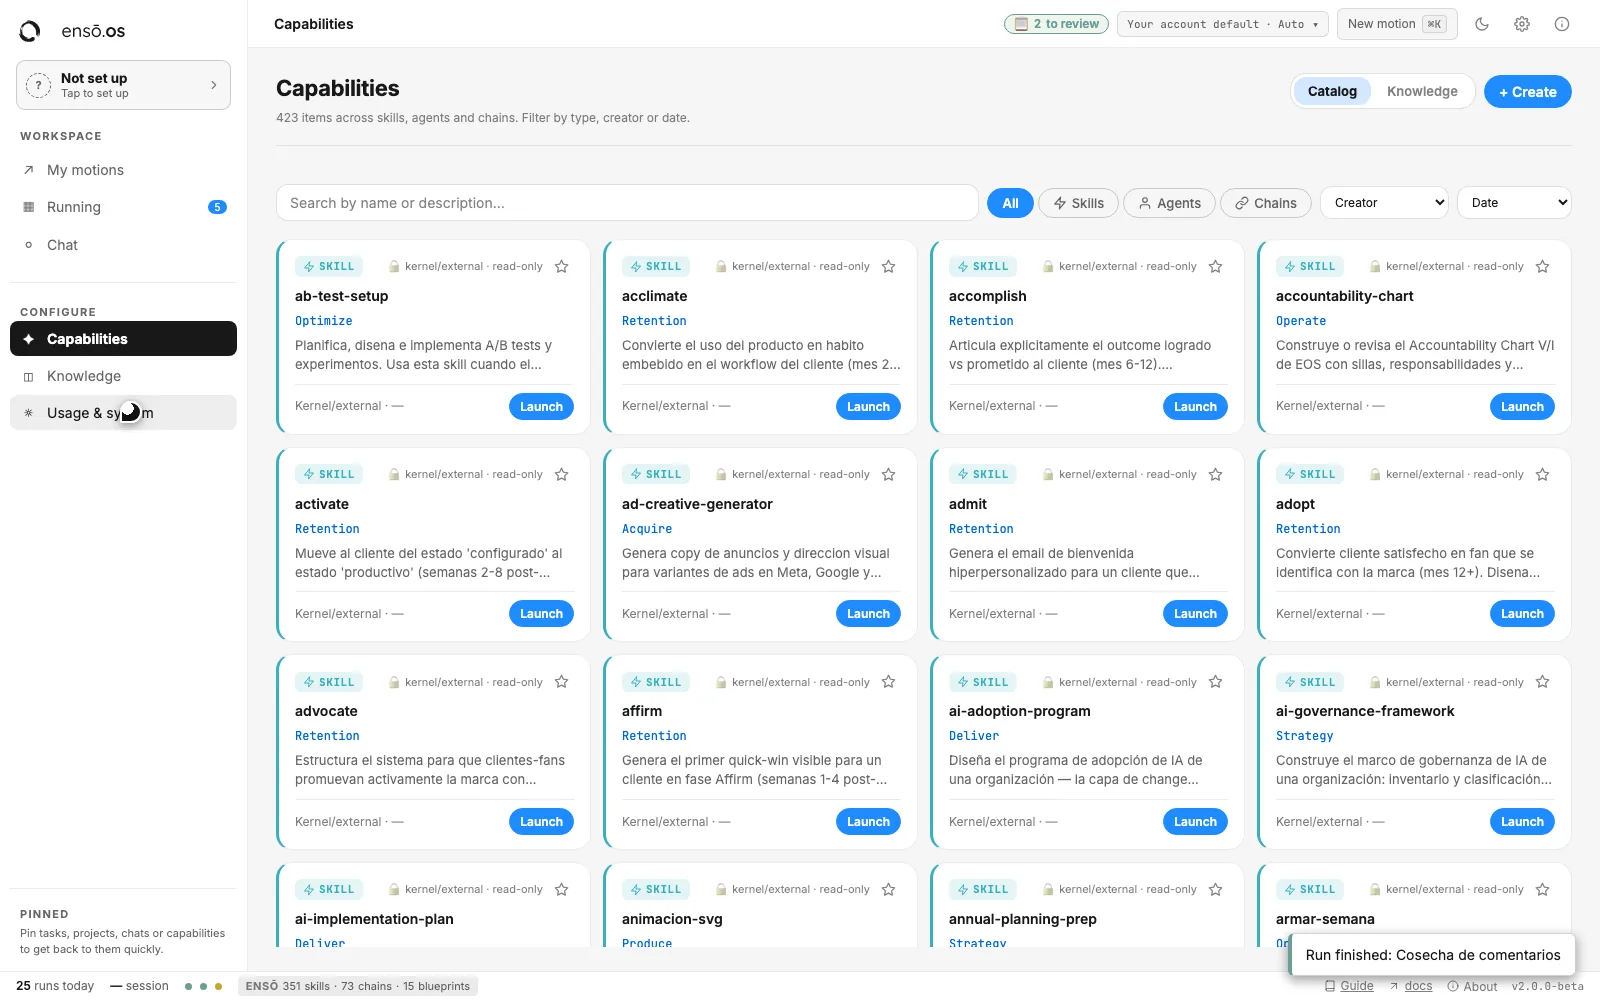Open settings gear icon in top bar

[x=1522, y=24]
